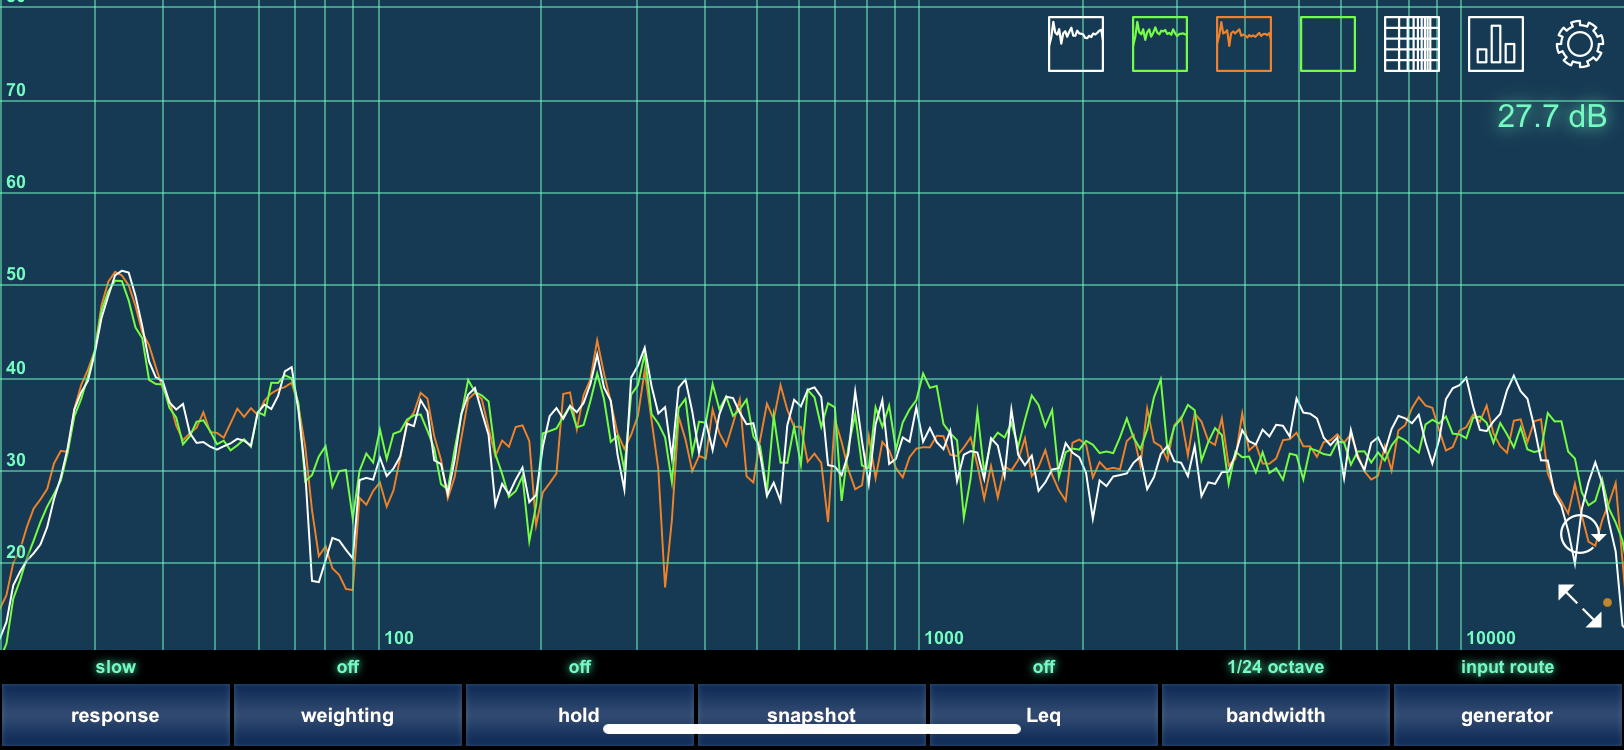
Task: Select the green stored trace icon
Action: click(1159, 44)
